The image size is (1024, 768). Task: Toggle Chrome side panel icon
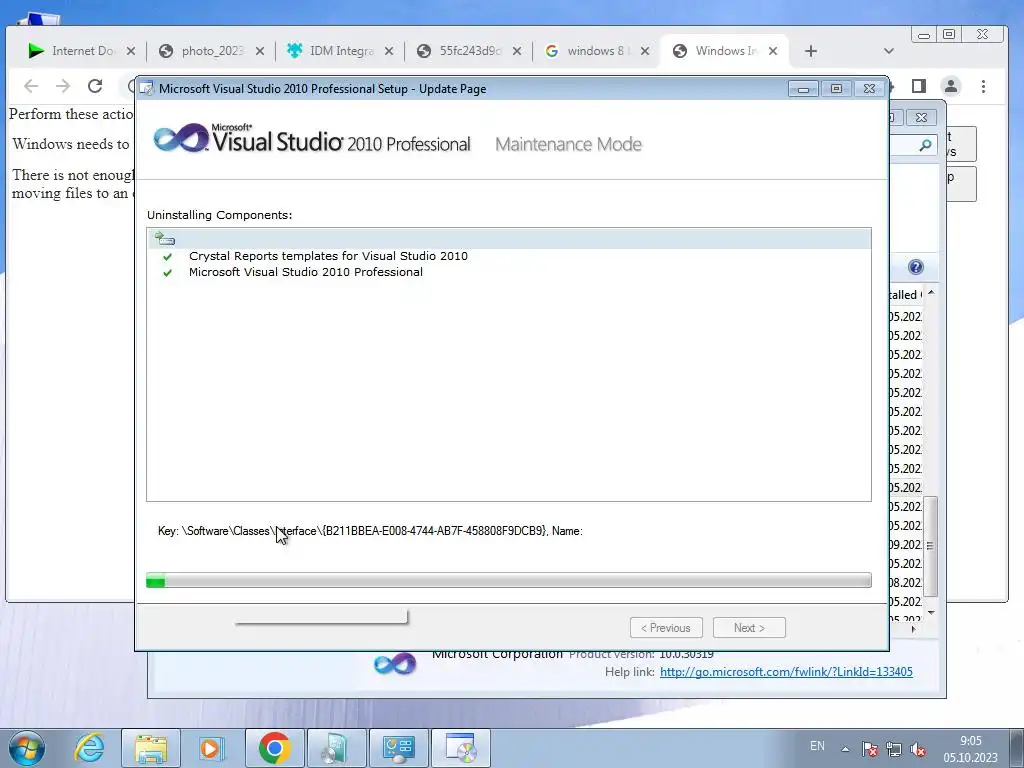[919, 86]
